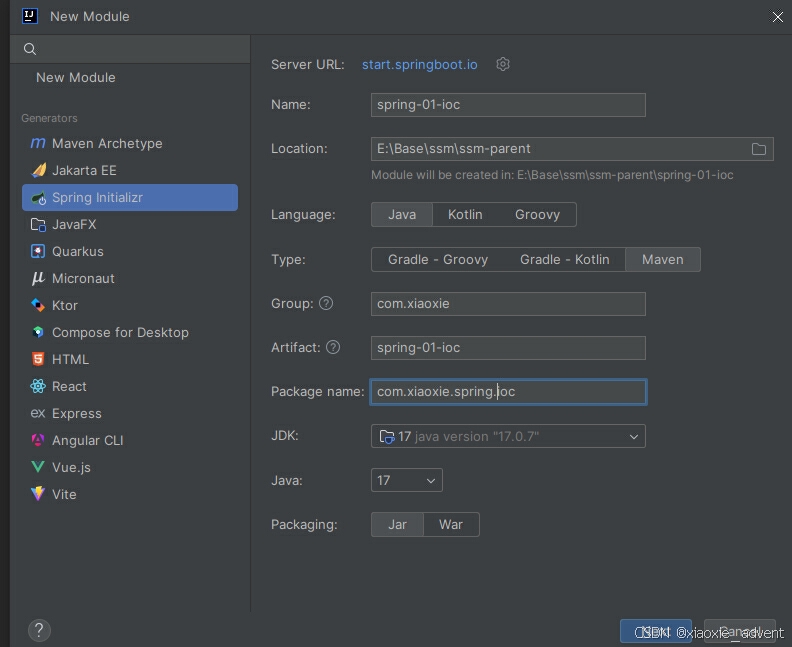Select Vue.js generator
The width and height of the screenshot is (792, 647).
[x=130, y=467]
